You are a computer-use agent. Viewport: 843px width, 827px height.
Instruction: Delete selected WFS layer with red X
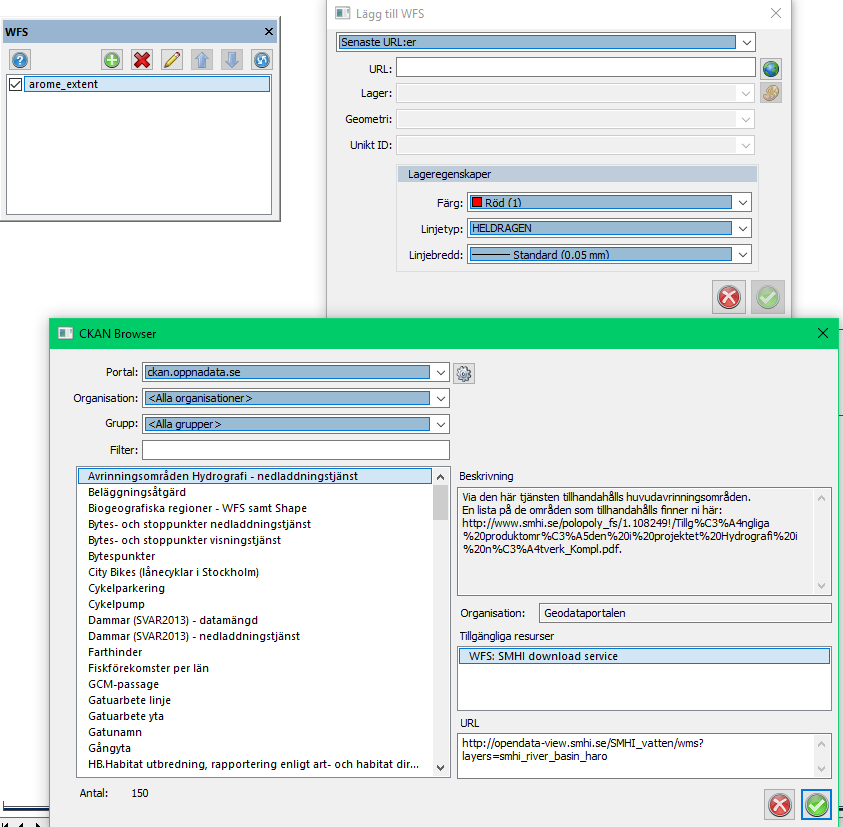pos(142,60)
